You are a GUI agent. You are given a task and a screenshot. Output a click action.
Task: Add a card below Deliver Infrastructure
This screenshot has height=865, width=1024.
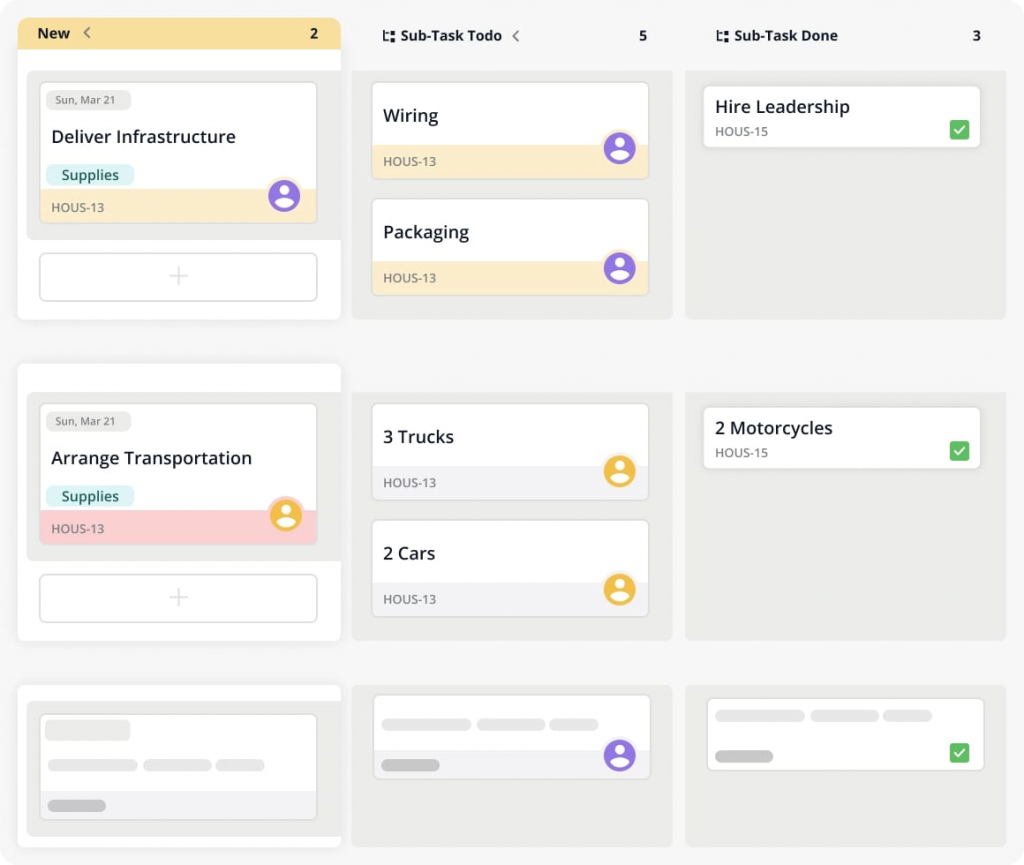tap(178, 277)
